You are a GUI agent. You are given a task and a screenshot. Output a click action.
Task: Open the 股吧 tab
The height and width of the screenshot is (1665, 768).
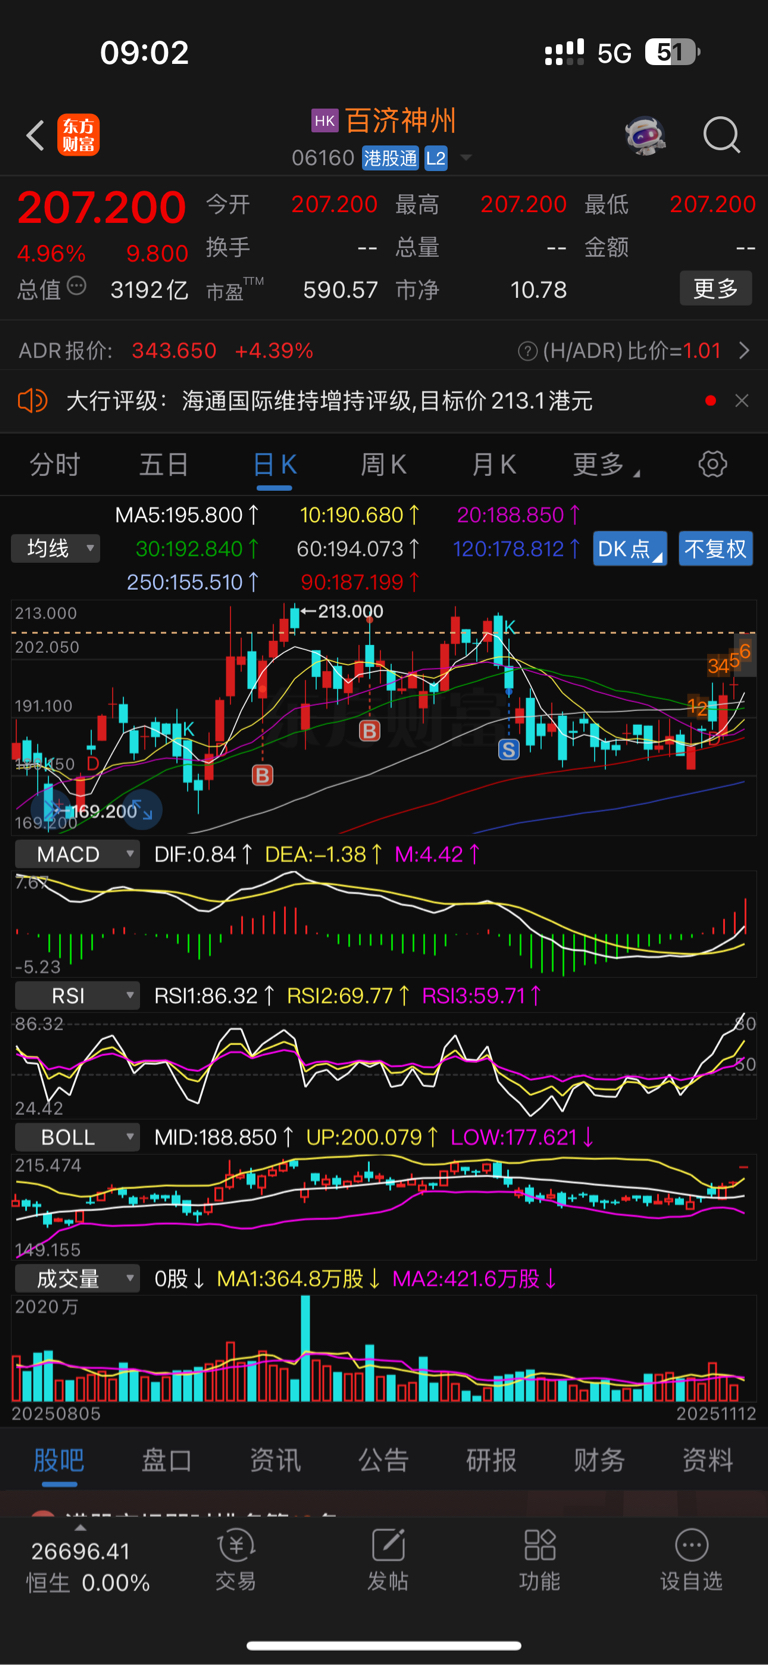59,1460
